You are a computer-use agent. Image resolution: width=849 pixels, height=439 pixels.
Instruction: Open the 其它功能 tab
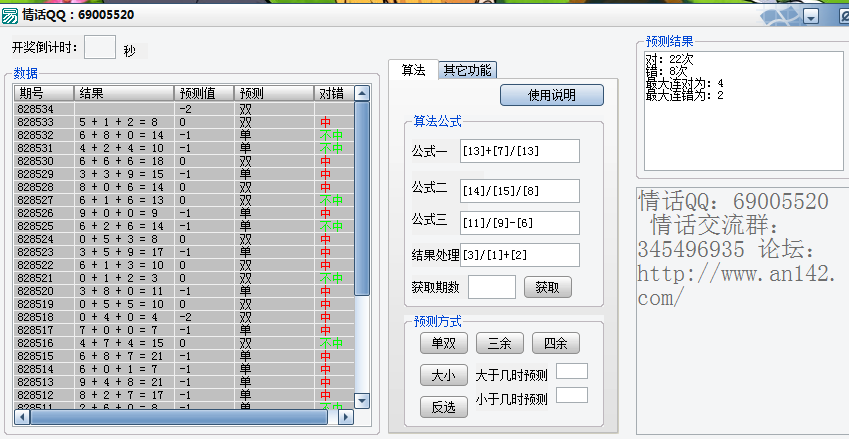468,70
